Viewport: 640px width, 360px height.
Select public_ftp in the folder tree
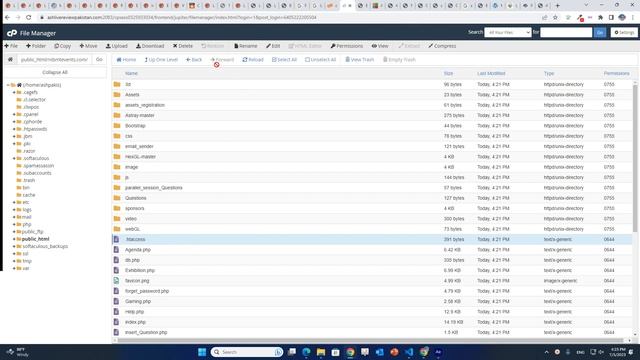click(32, 231)
